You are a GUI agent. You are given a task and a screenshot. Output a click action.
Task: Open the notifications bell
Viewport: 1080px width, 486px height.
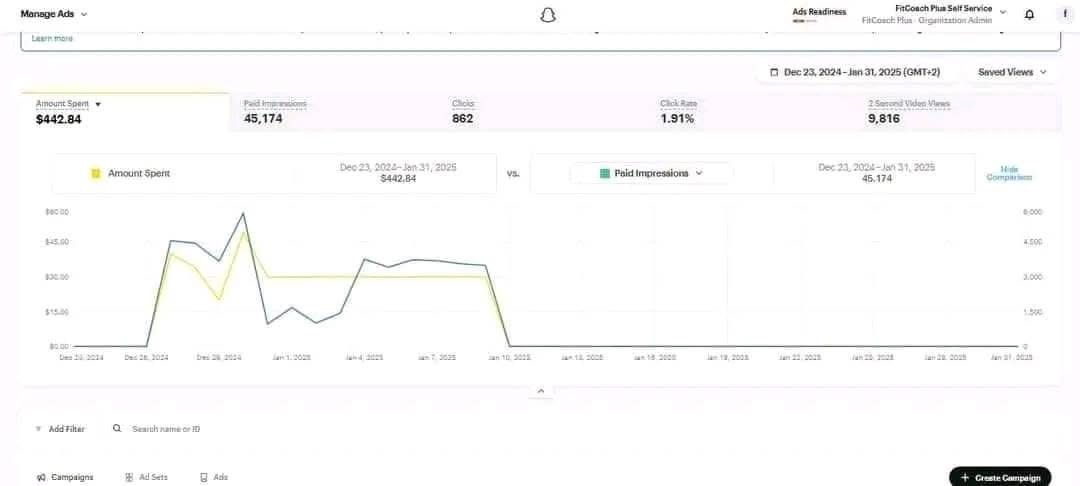coord(1030,15)
